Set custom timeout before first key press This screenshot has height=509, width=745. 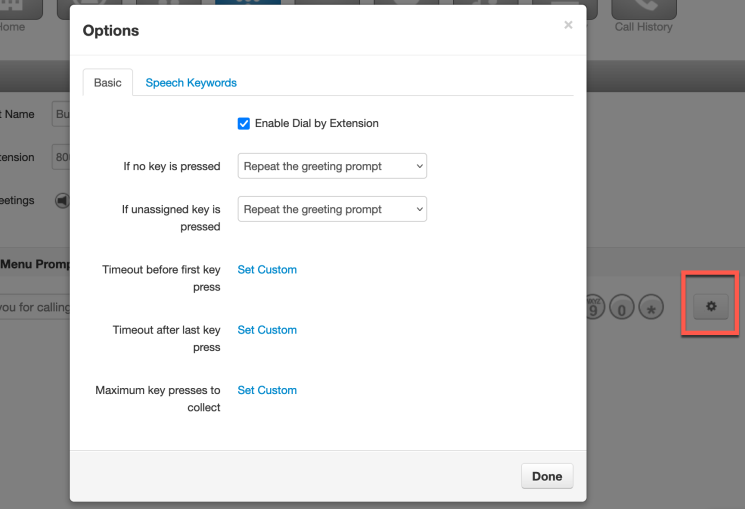tap(267, 269)
